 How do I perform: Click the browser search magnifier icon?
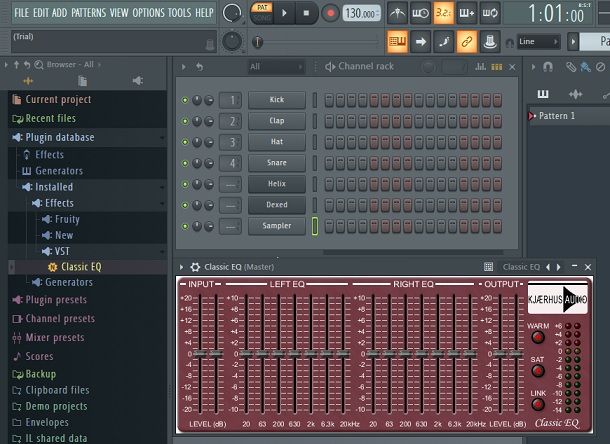pos(39,65)
